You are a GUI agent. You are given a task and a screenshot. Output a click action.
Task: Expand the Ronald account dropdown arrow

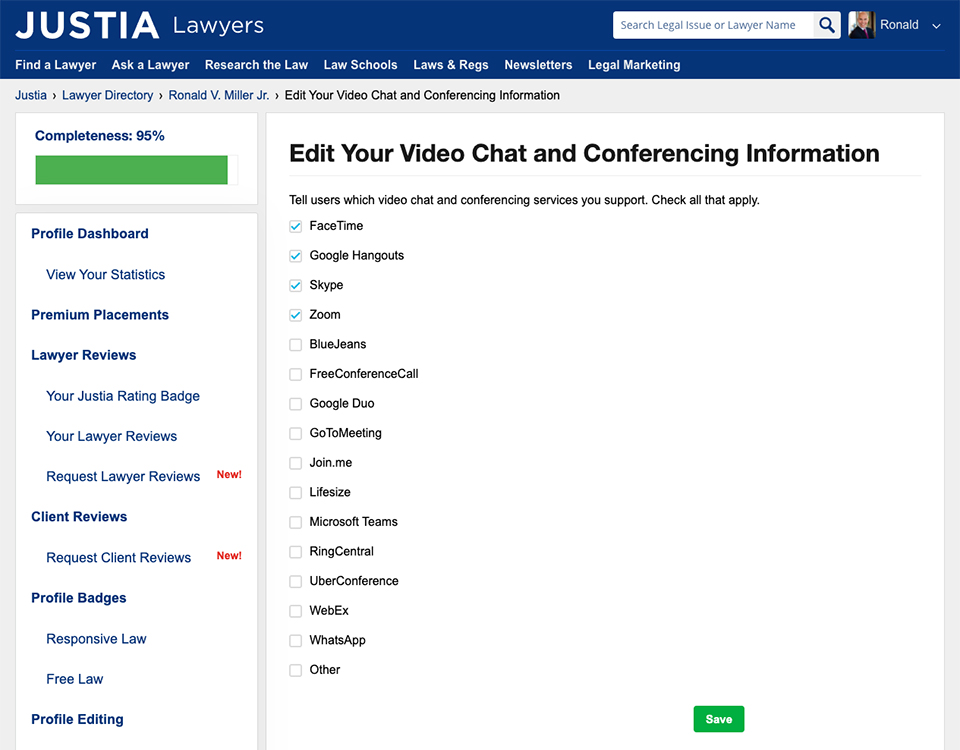[936, 26]
